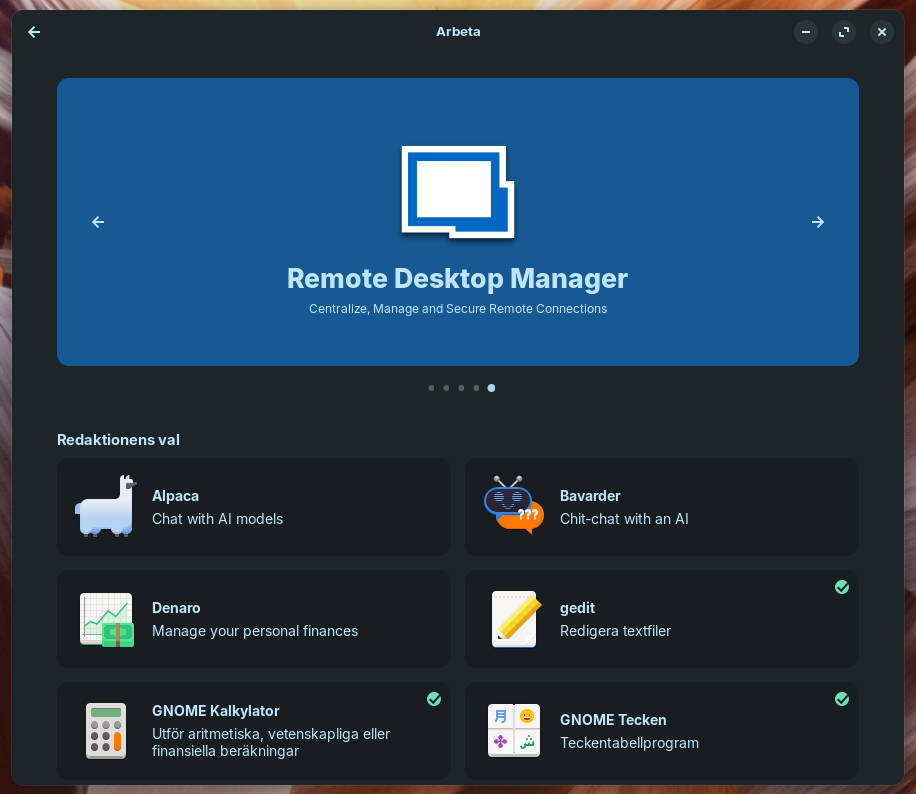Open the Bavarder robot chat icon
The height and width of the screenshot is (794, 916).
point(513,506)
